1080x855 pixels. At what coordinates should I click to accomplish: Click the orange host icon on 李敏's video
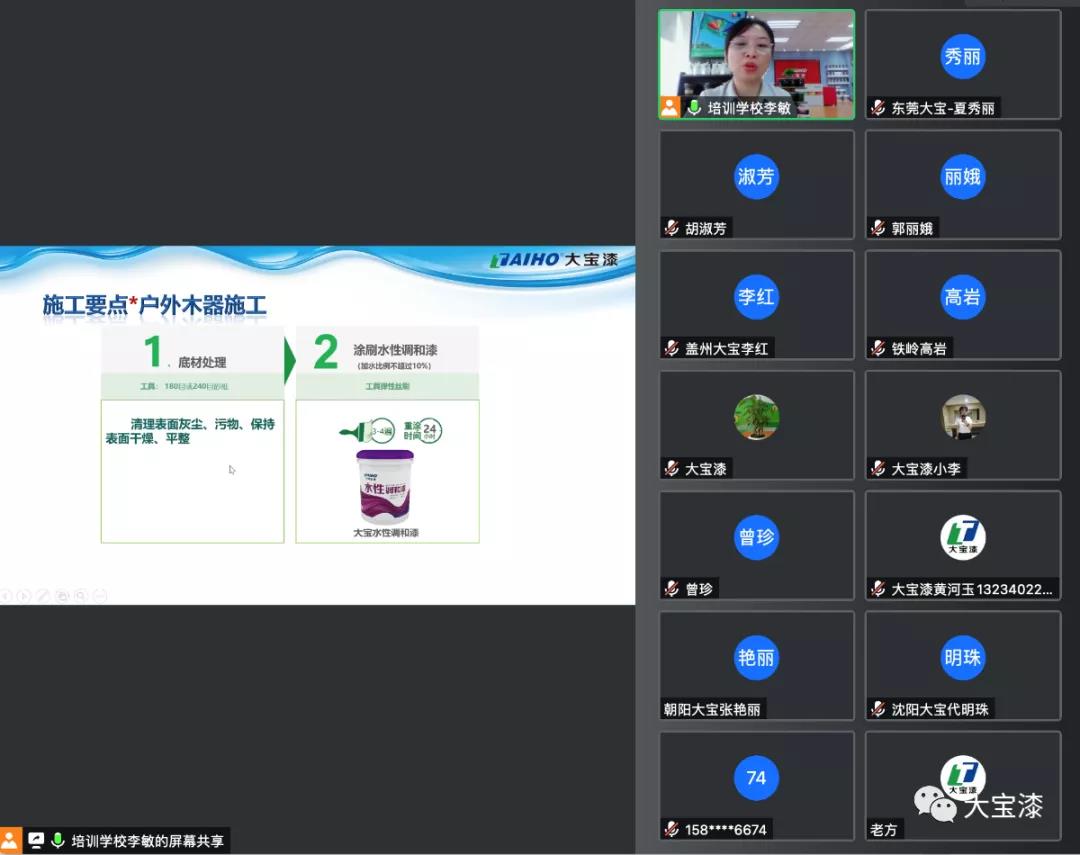pos(669,107)
